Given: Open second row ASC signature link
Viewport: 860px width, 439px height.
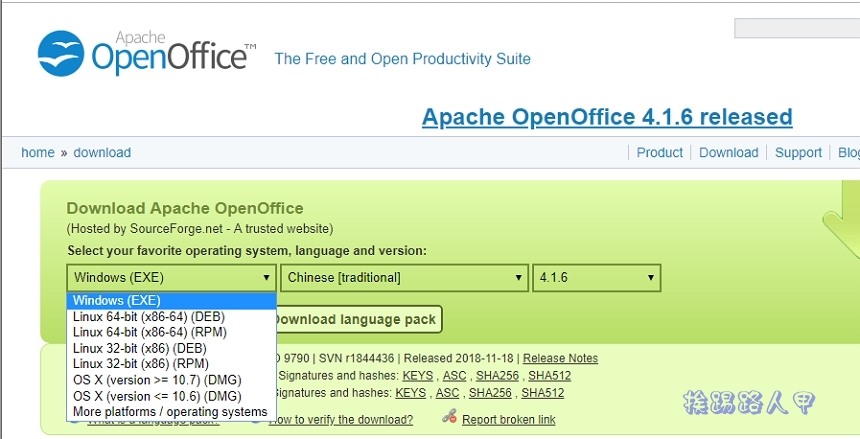Looking at the screenshot, I should click(x=447, y=393).
